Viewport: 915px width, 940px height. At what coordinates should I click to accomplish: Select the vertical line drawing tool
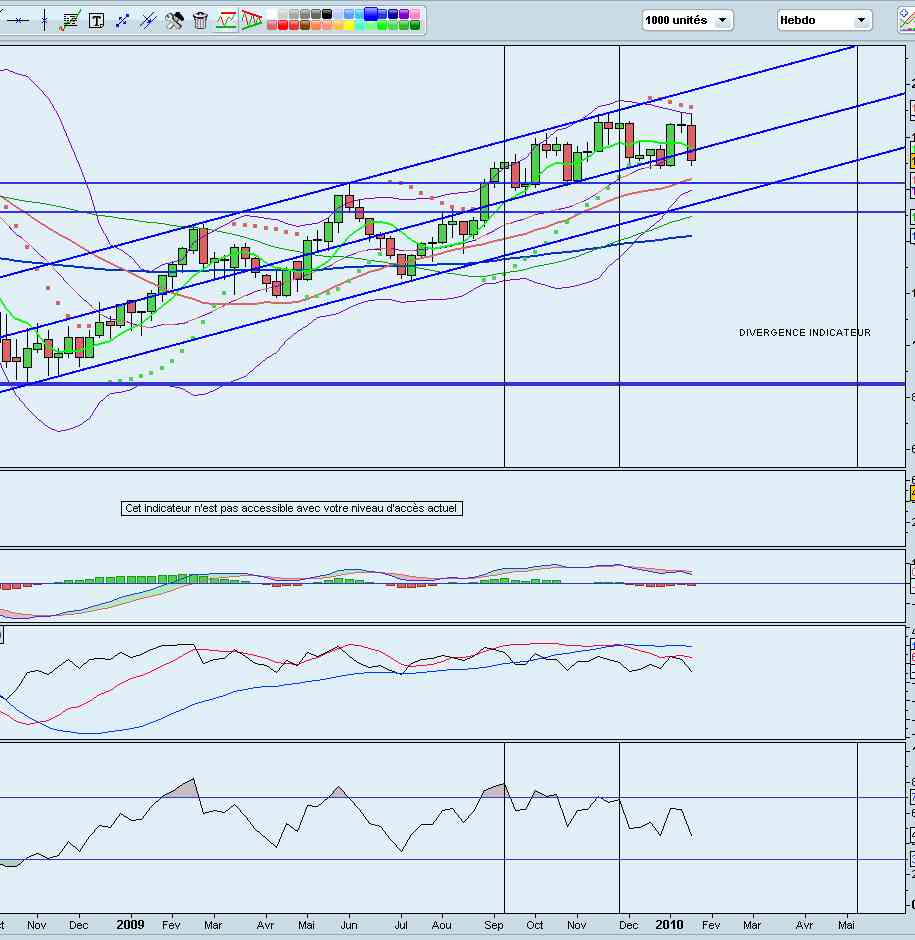(x=44, y=20)
